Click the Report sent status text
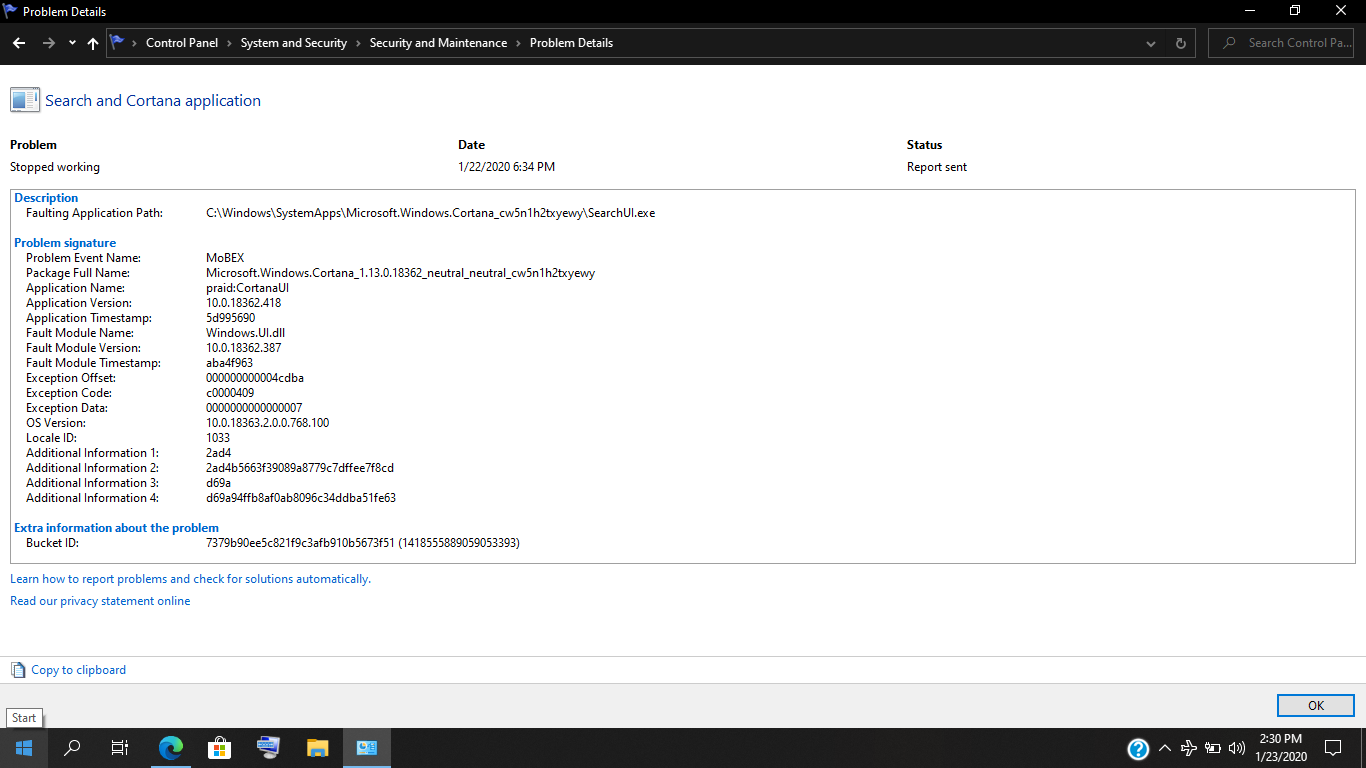Screen dimensions: 1366x768 tap(937, 167)
